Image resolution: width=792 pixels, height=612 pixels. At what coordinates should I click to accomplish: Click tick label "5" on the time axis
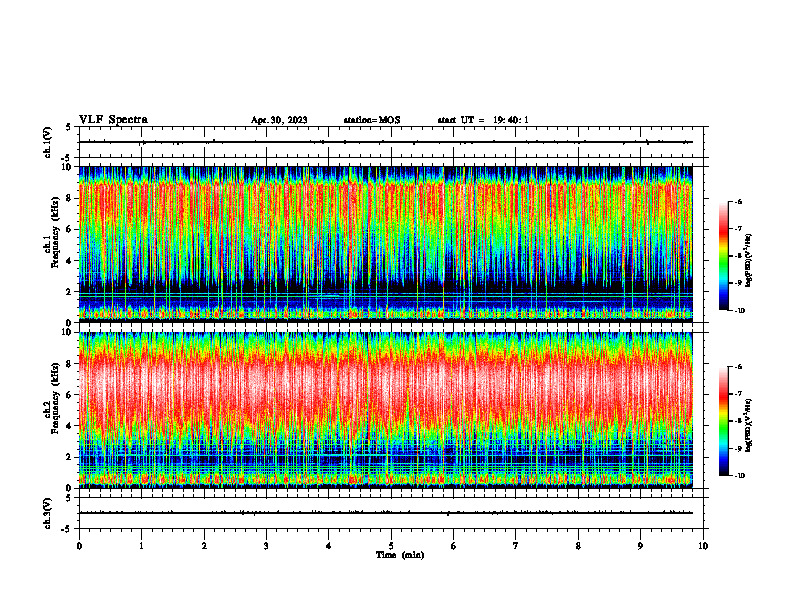point(391,546)
